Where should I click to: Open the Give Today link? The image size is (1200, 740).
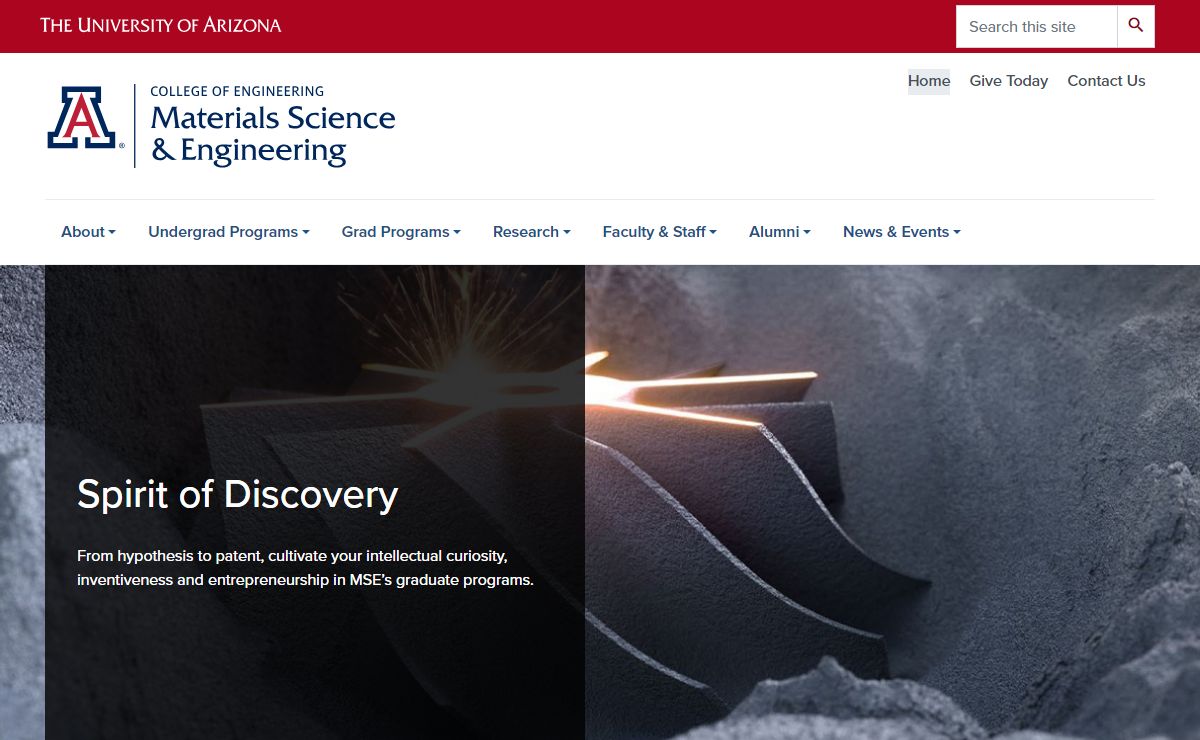(x=1009, y=81)
